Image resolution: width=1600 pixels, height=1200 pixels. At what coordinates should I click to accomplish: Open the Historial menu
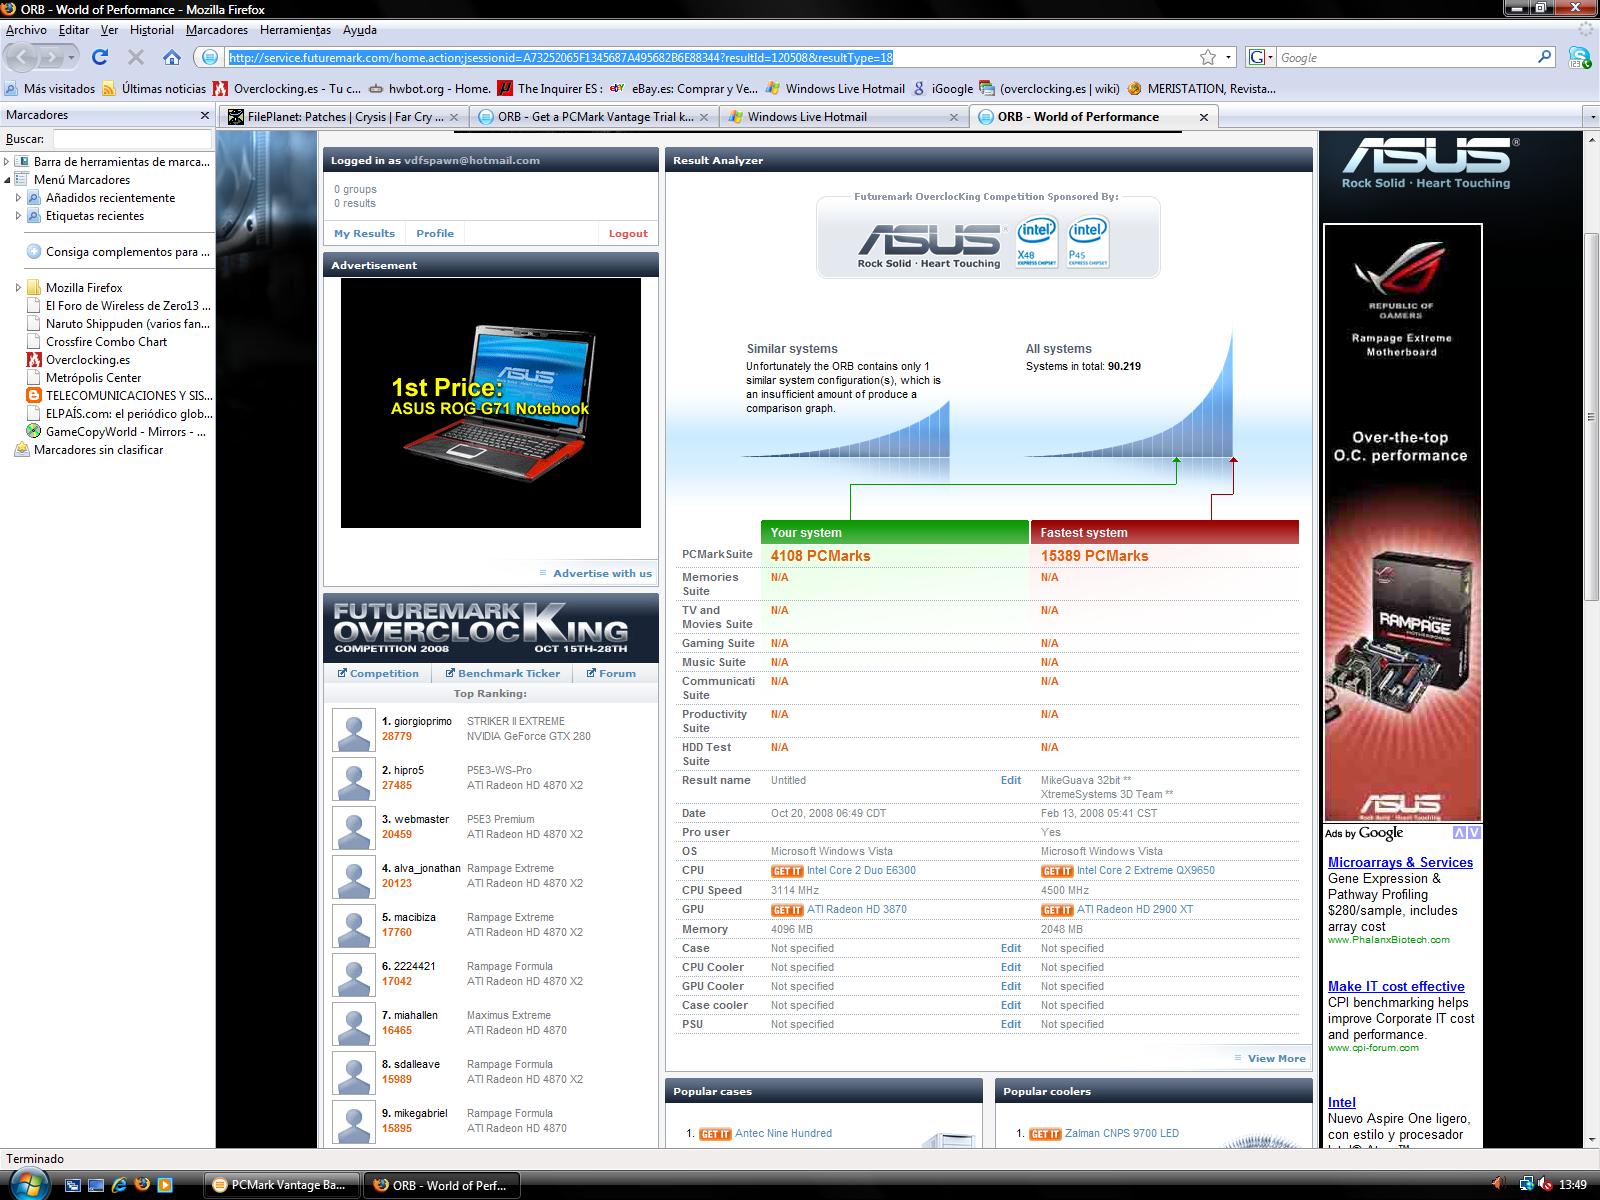click(x=152, y=30)
